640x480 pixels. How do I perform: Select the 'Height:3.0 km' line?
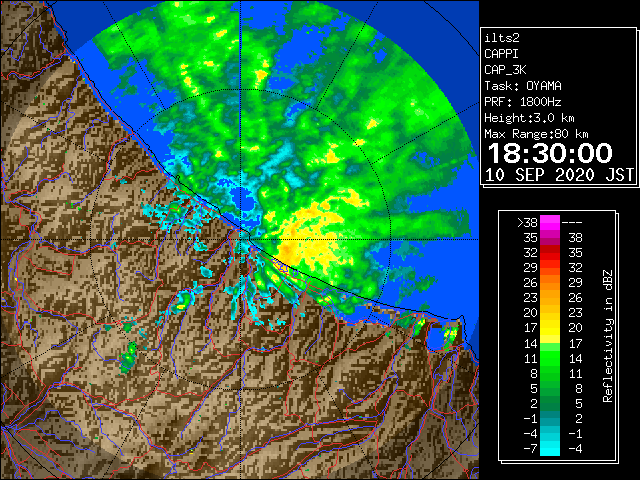click(x=529, y=118)
